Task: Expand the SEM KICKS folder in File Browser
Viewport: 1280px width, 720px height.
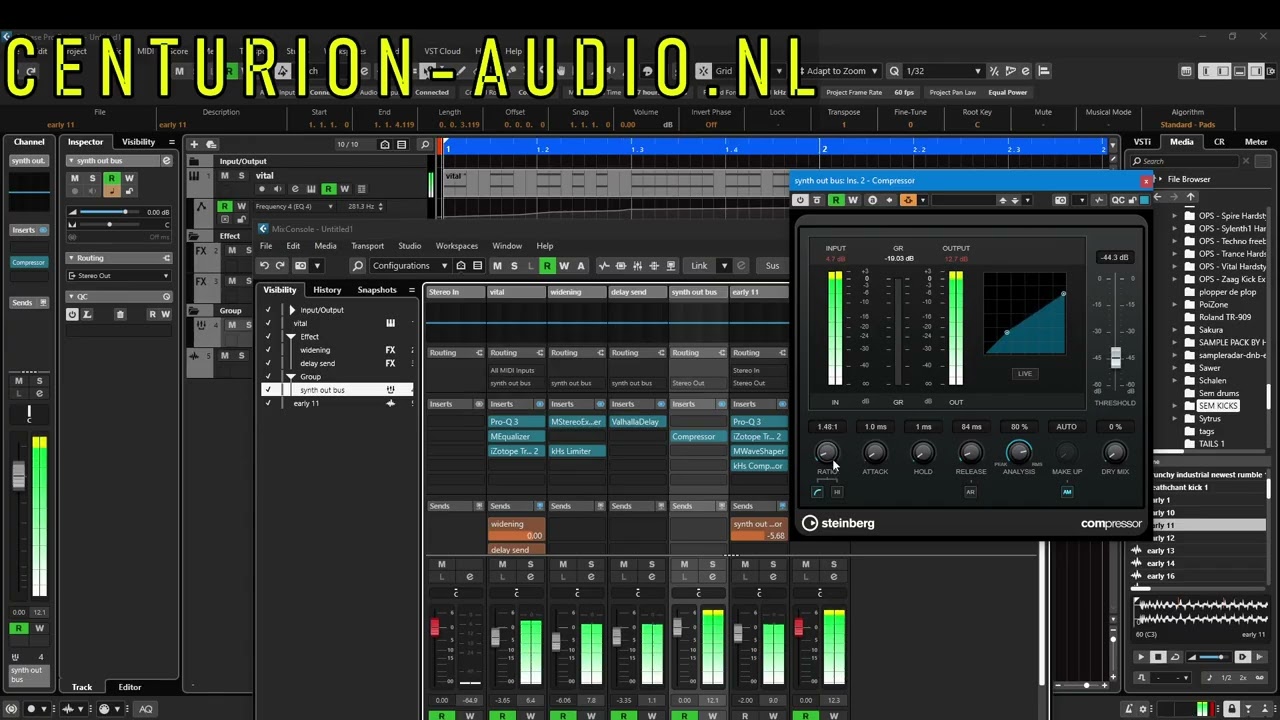Action: [1175, 406]
